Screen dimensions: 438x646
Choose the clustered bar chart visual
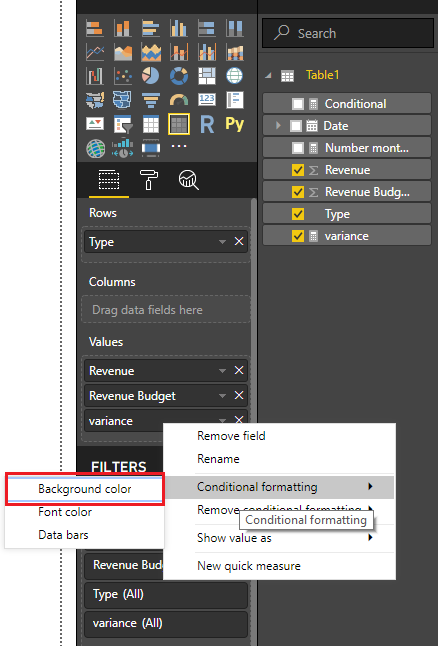151,28
